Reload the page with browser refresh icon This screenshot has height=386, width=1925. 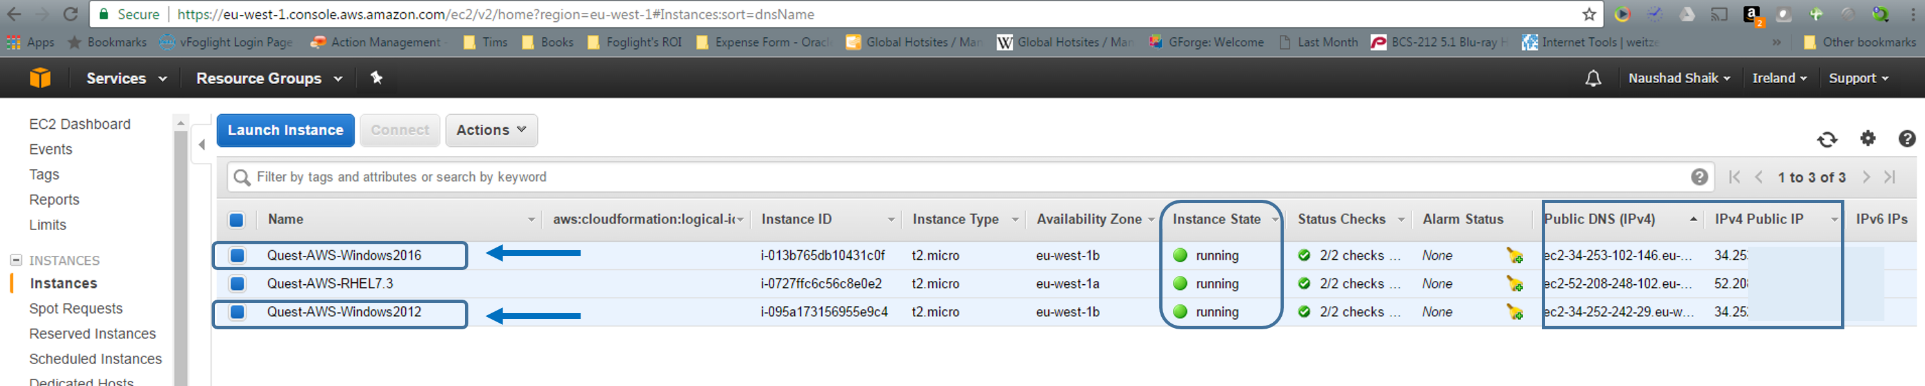click(70, 14)
